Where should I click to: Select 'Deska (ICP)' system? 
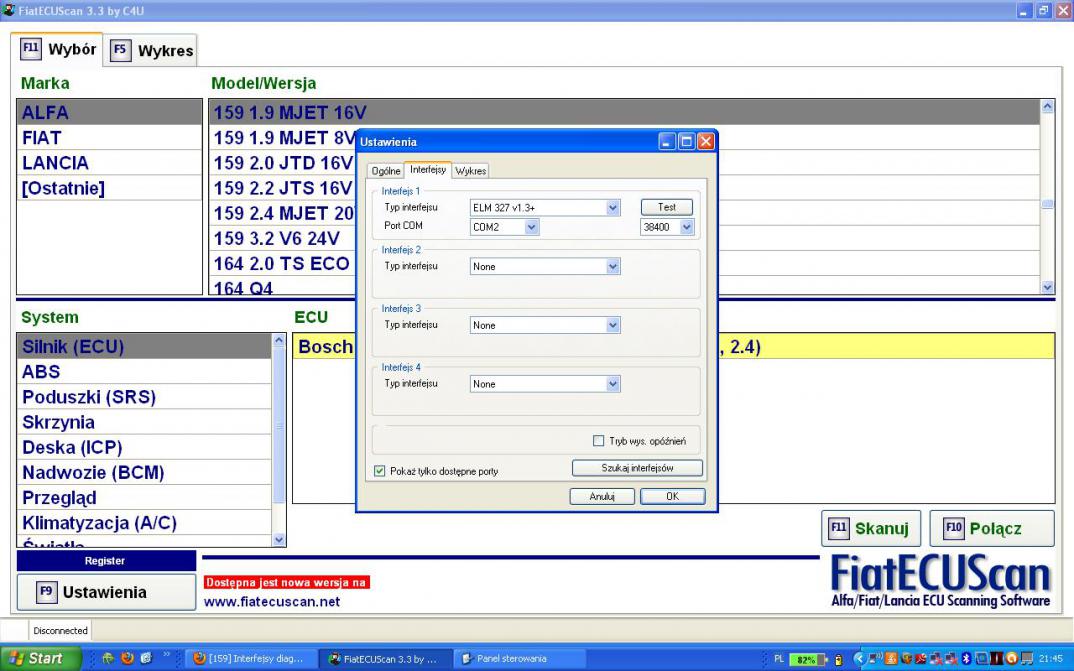tap(145, 447)
